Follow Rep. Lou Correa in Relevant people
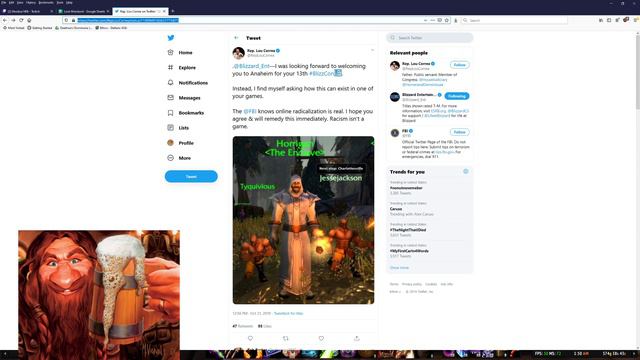This screenshot has height=360, width=640. coord(460,65)
